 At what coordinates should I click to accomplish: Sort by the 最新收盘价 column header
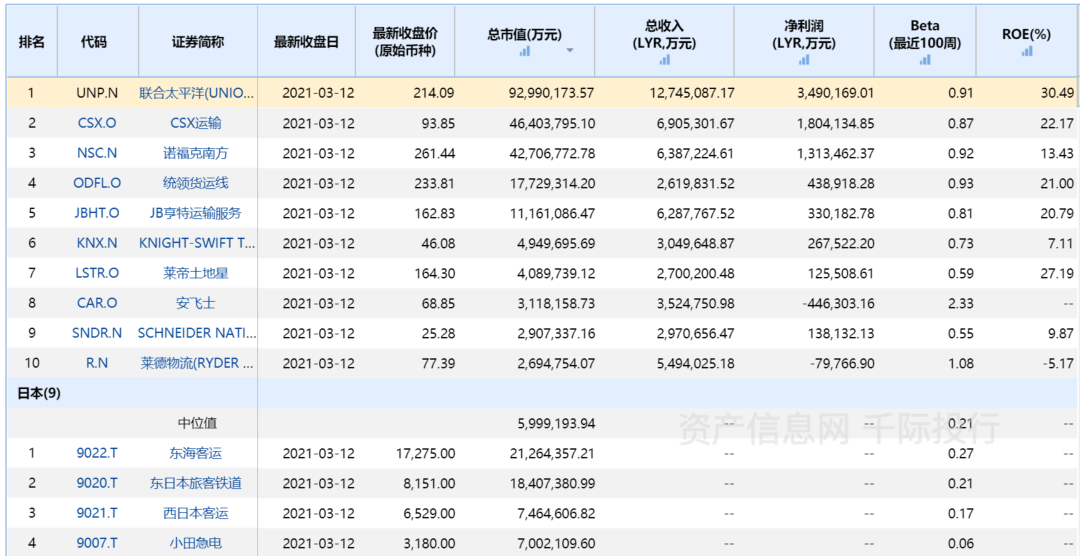point(404,42)
